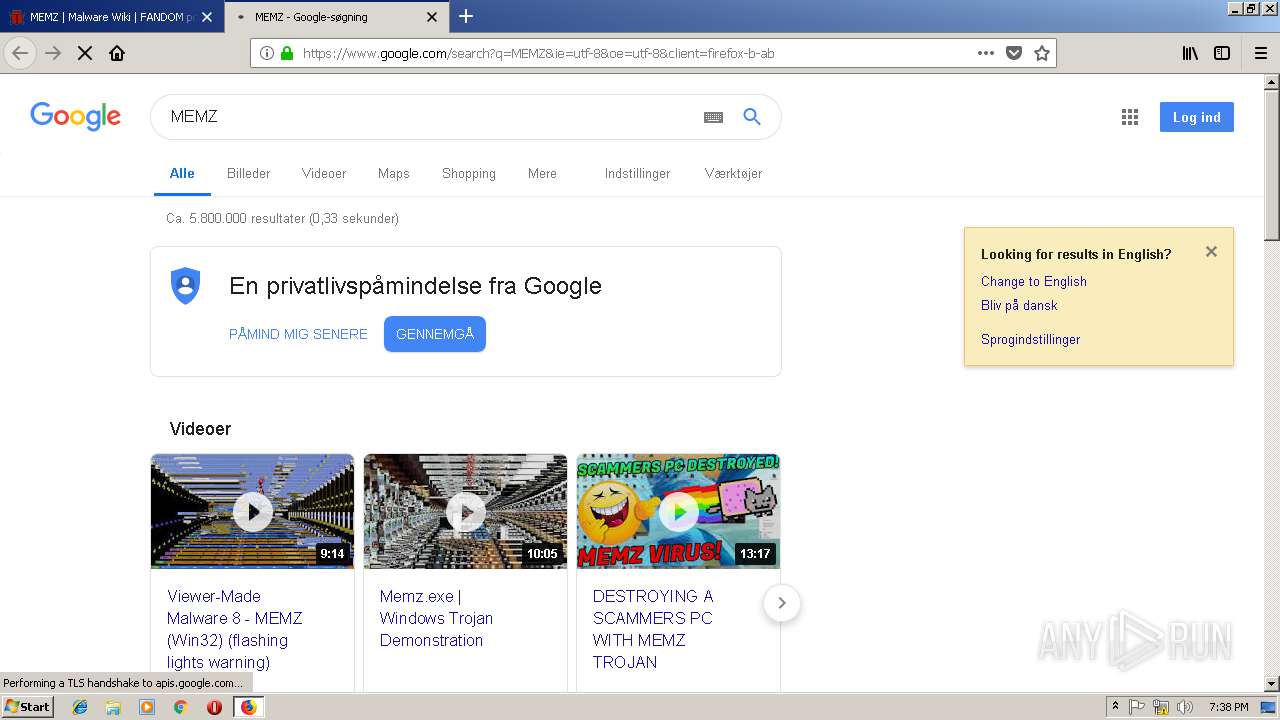Open a new browser tab
Viewport: 1280px width, 720px height.
[466, 16]
